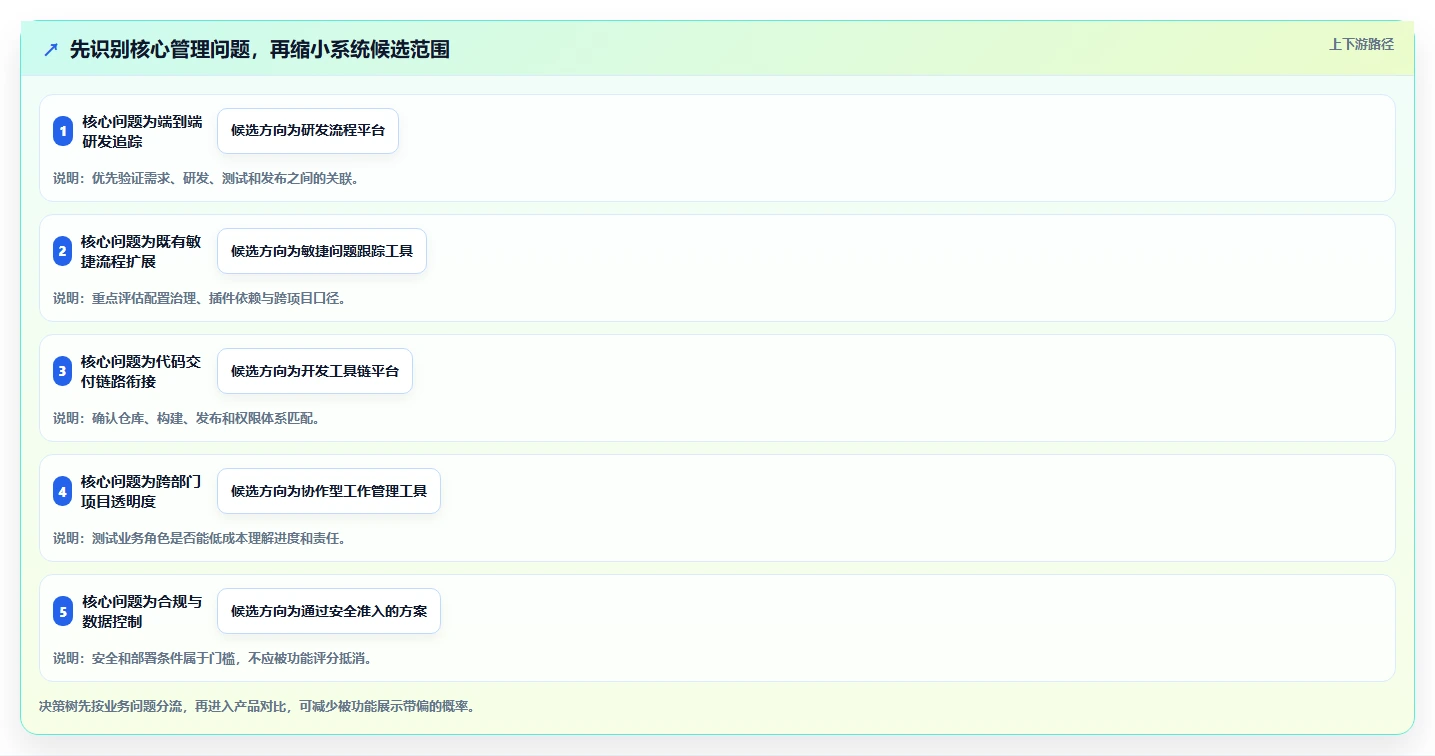Click text 核心问题为跨部门项目透明度
The width and height of the screenshot is (1435, 756).
pyautogui.click(x=142, y=491)
